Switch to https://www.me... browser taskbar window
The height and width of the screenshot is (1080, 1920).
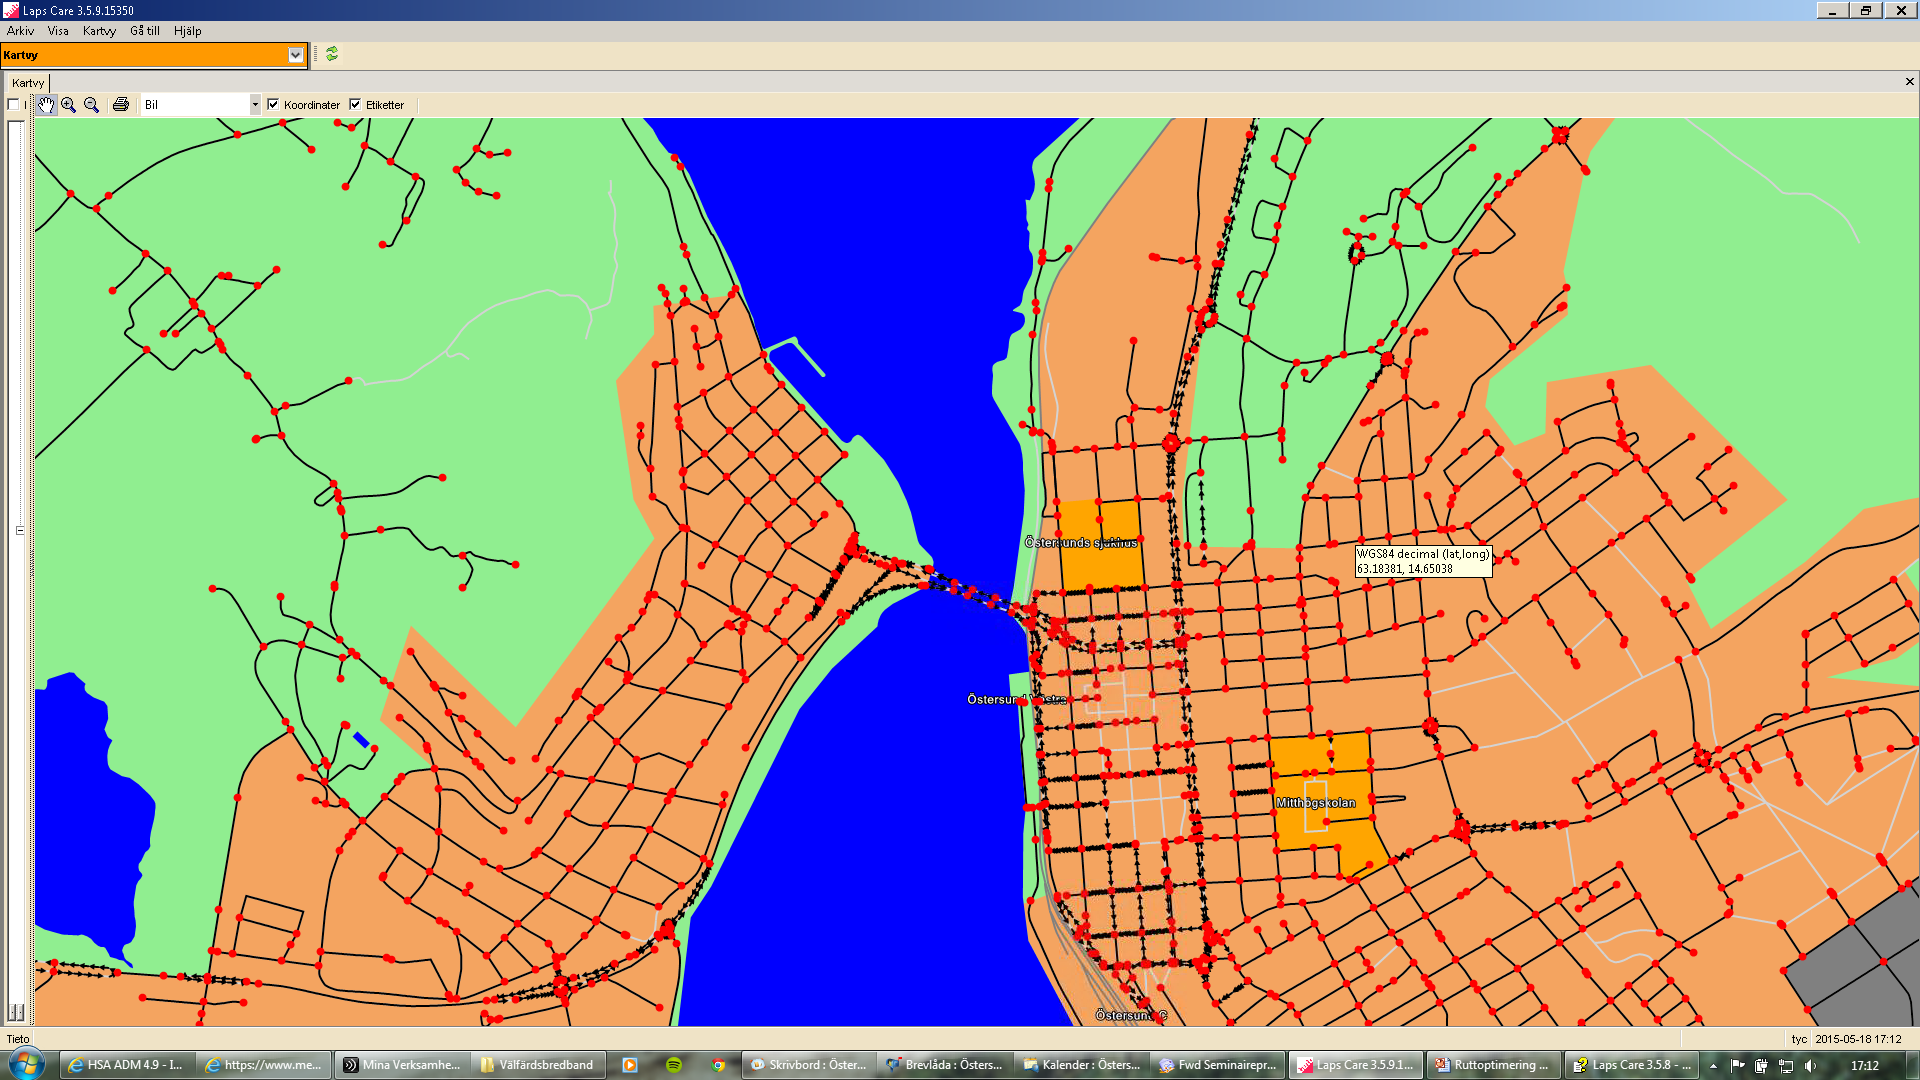pos(263,1065)
